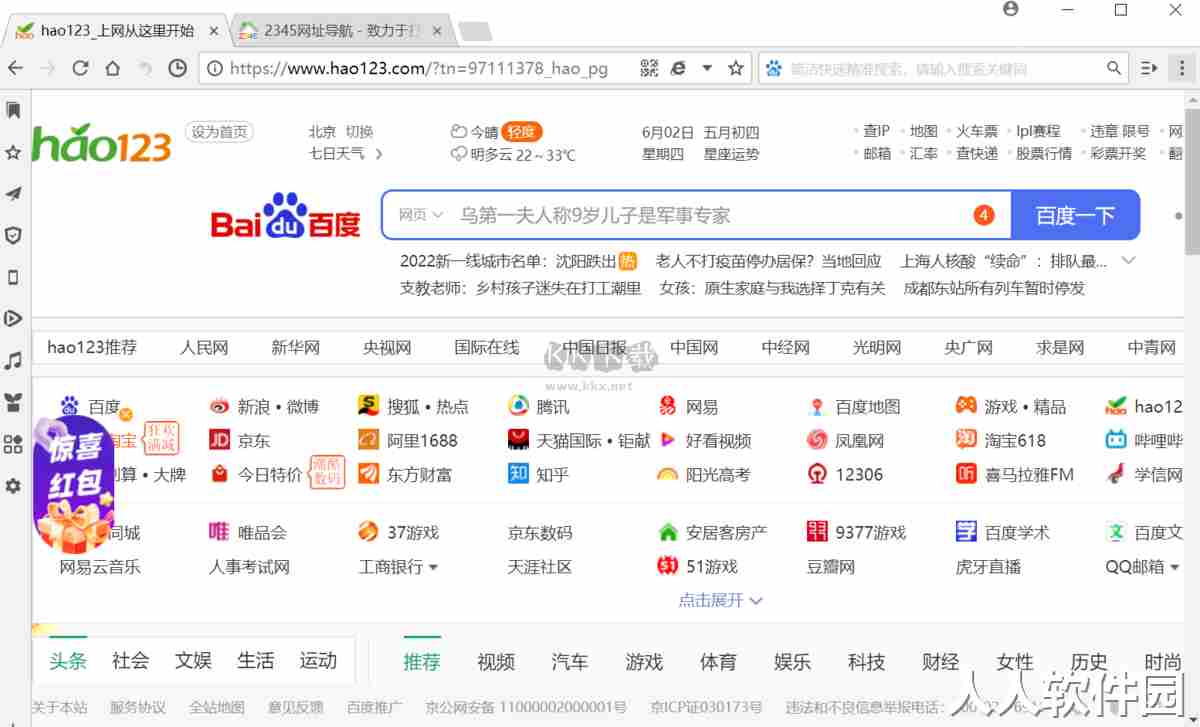Open the shield security sidebar icon

(x=13, y=236)
